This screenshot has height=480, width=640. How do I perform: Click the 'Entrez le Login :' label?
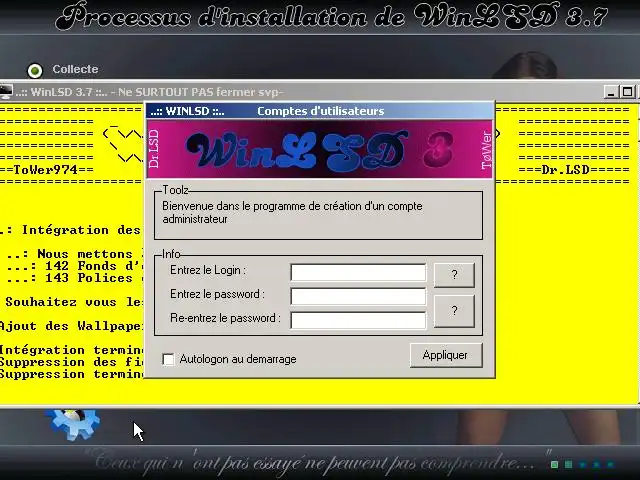click(x=208, y=270)
